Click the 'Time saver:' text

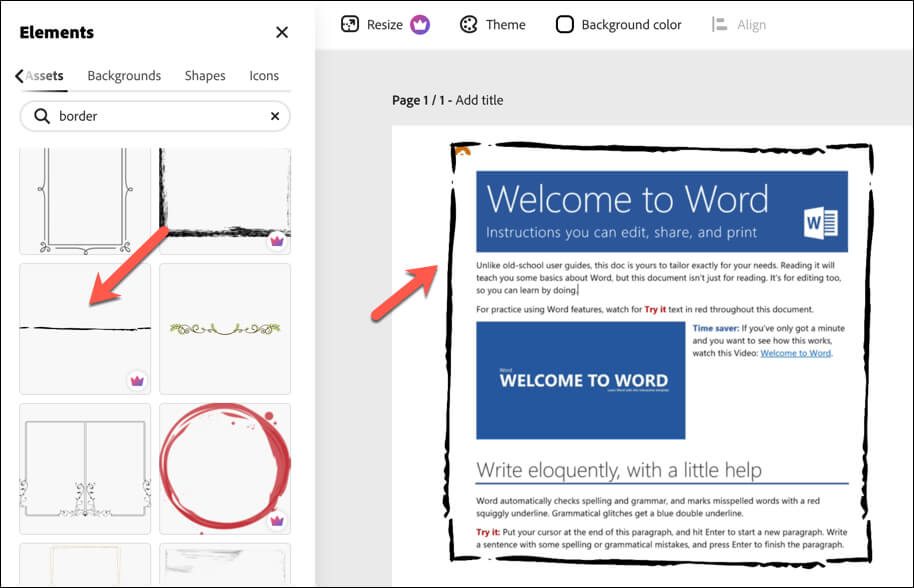[x=715, y=328]
